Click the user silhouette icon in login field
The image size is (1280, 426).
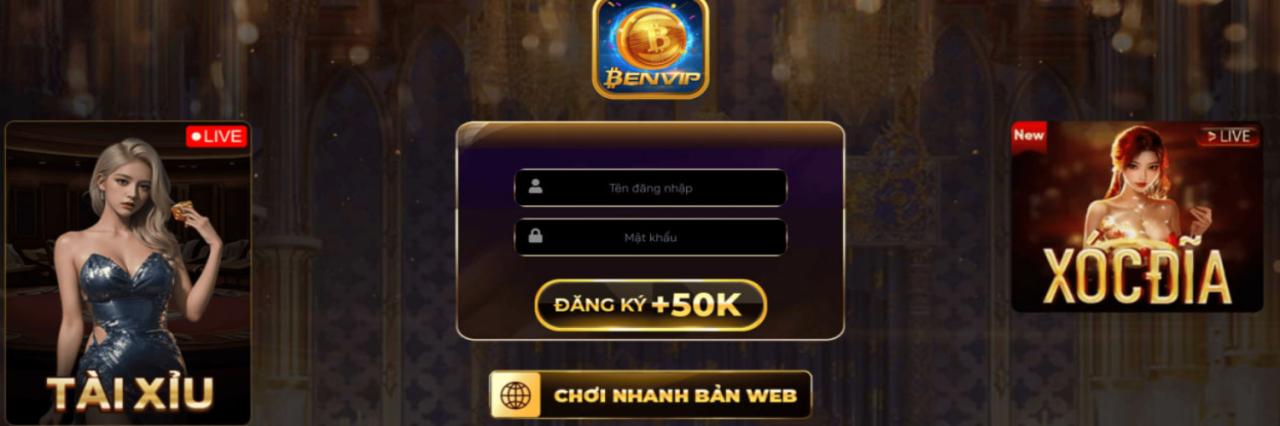click(x=536, y=186)
